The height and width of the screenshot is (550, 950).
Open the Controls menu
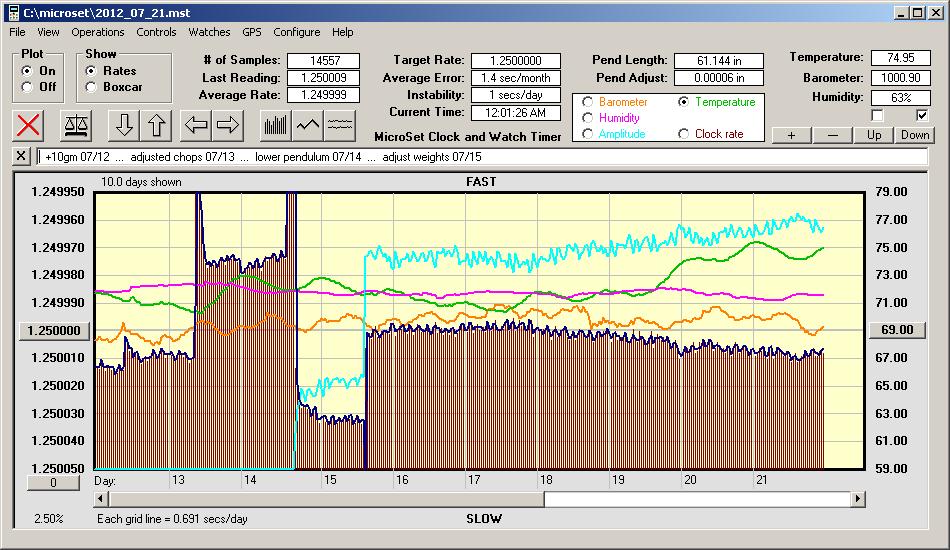[x=156, y=32]
